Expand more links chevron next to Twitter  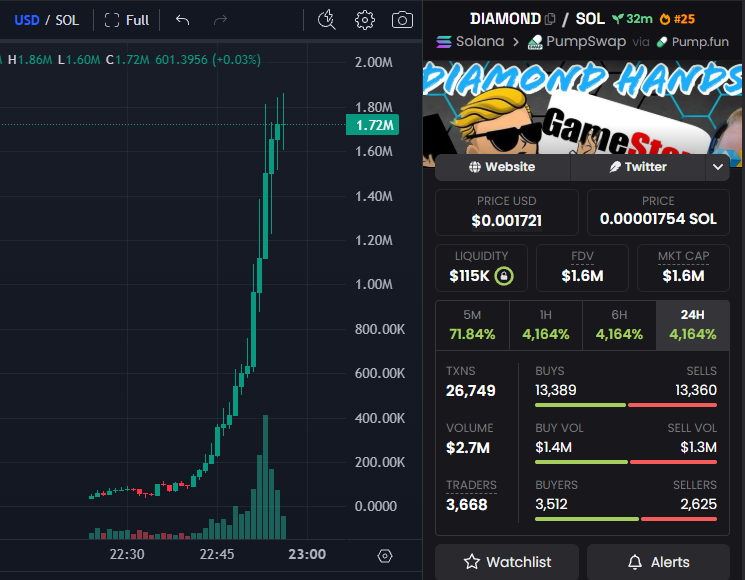tap(718, 167)
